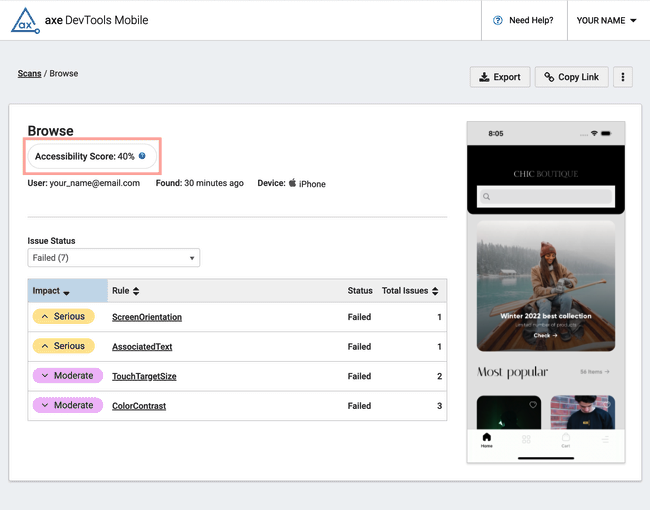Image resolution: width=650 pixels, height=510 pixels.
Task: Copy link to this scan
Action: [571, 77]
